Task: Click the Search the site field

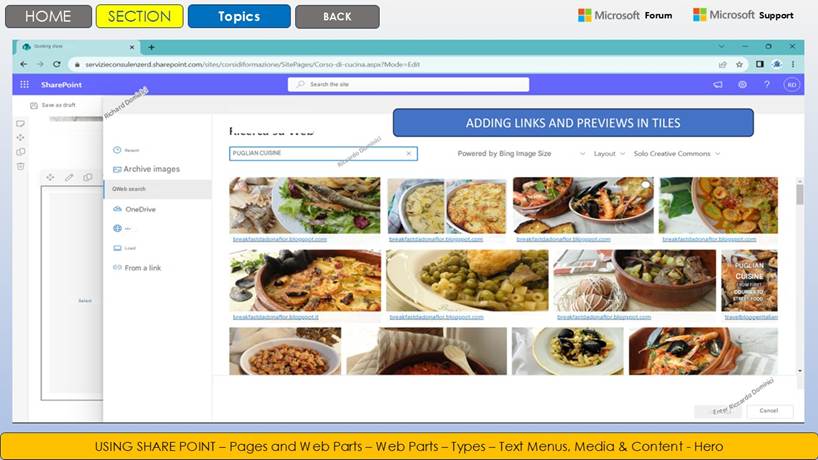Action: pyautogui.click(x=408, y=84)
